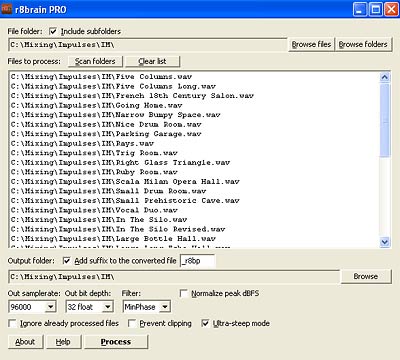Start conversion with the Process button
Image resolution: width=400 pixels, height=360 pixels.
116,342
